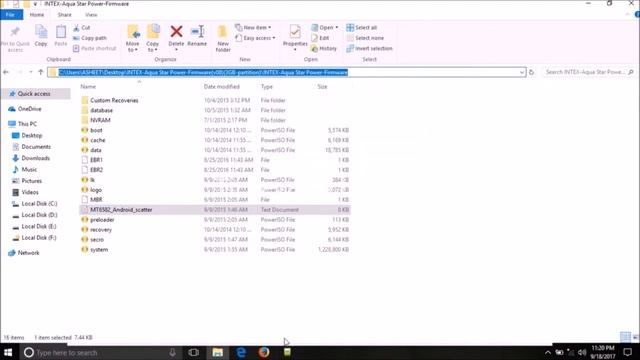Image resolution: width=640 pixels, height=360 pixels.
Task: Open Microsoft Edge from taskbar
Action: click(241, 352)
